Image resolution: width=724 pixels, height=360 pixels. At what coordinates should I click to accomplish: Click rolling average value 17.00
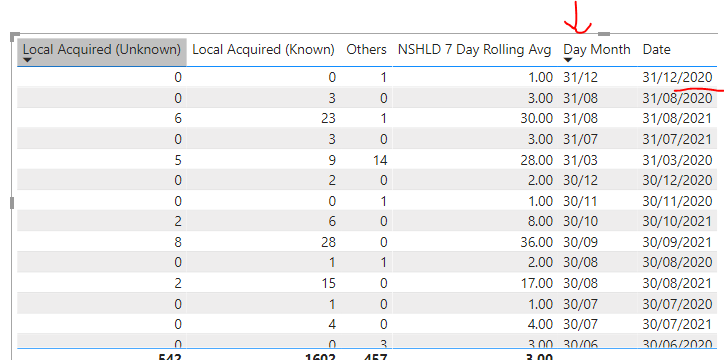[x=537, y=283]
